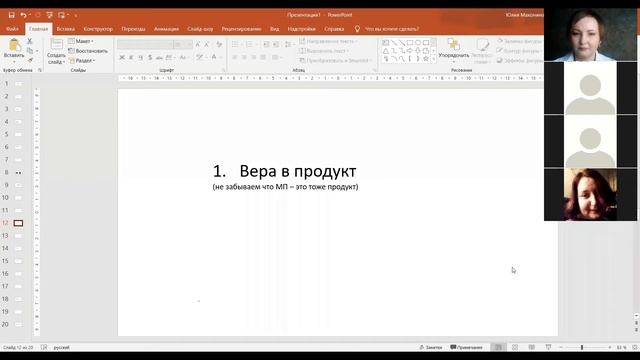Save the presentation from quick access toolbar

(x=11, y=15)
